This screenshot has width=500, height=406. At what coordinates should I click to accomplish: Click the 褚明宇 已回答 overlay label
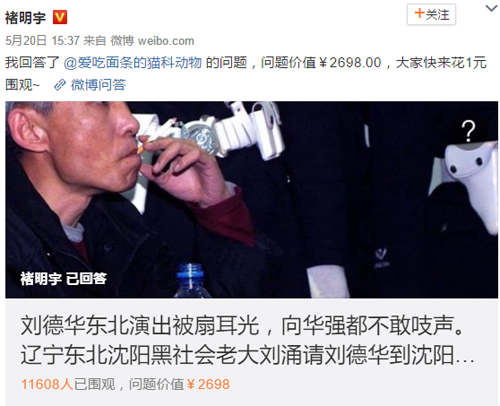[63, 278]
